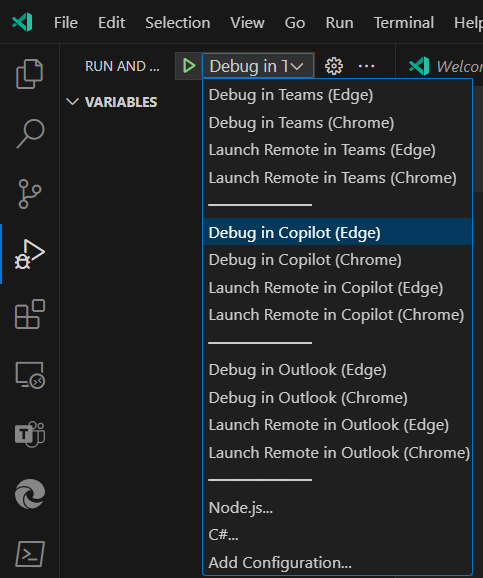Open the Edit menu
The image size is (483, 578).
click(x=111, y=23)
